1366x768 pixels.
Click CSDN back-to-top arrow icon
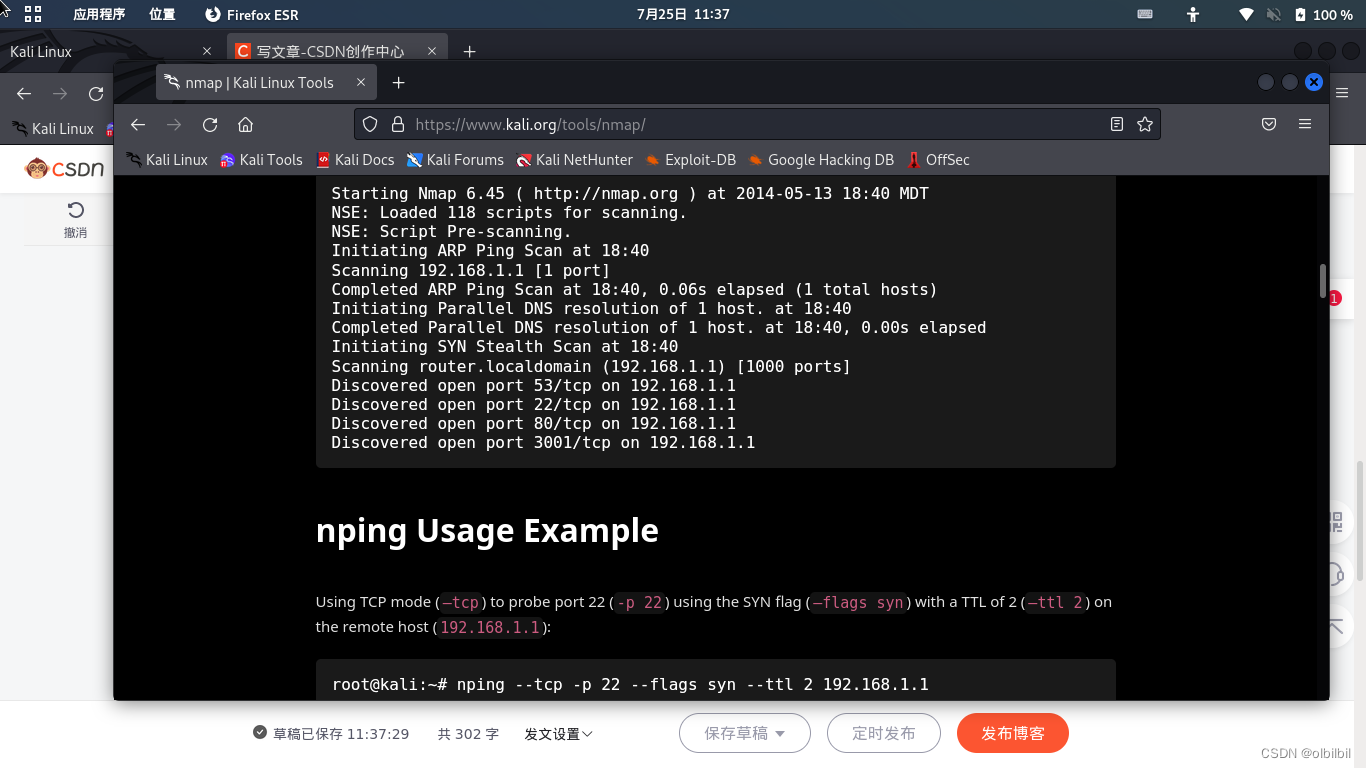click(1337, 626)
